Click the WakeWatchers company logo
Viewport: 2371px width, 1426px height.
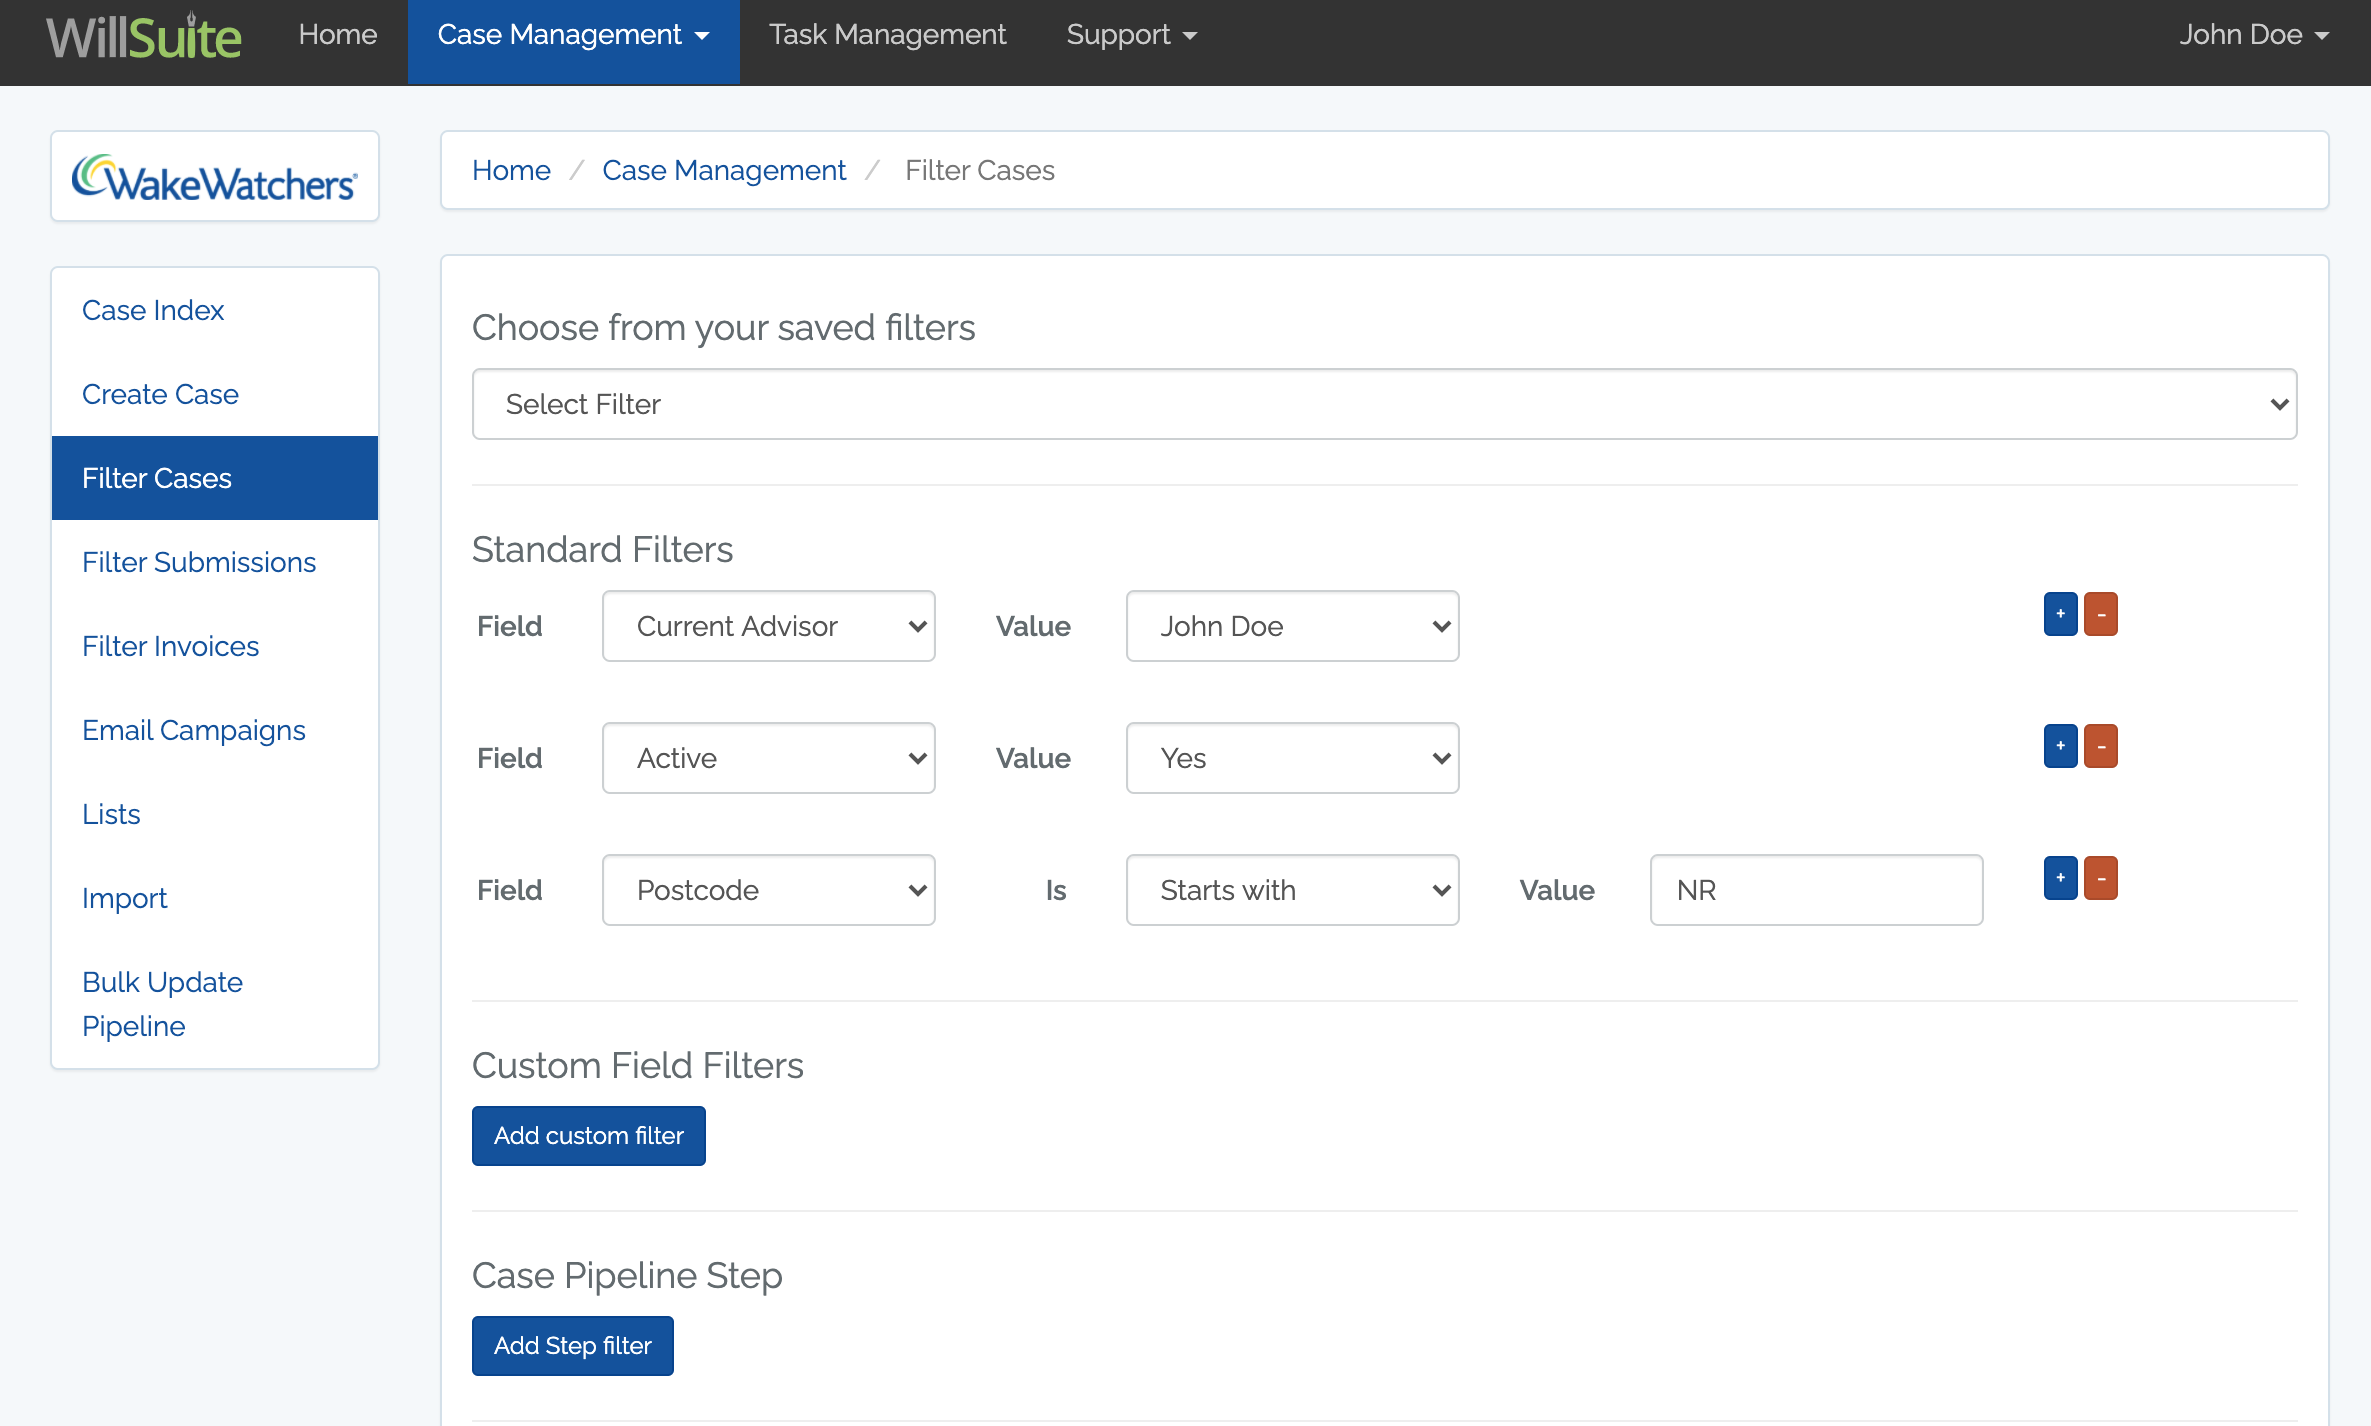[x=214, y=178]
